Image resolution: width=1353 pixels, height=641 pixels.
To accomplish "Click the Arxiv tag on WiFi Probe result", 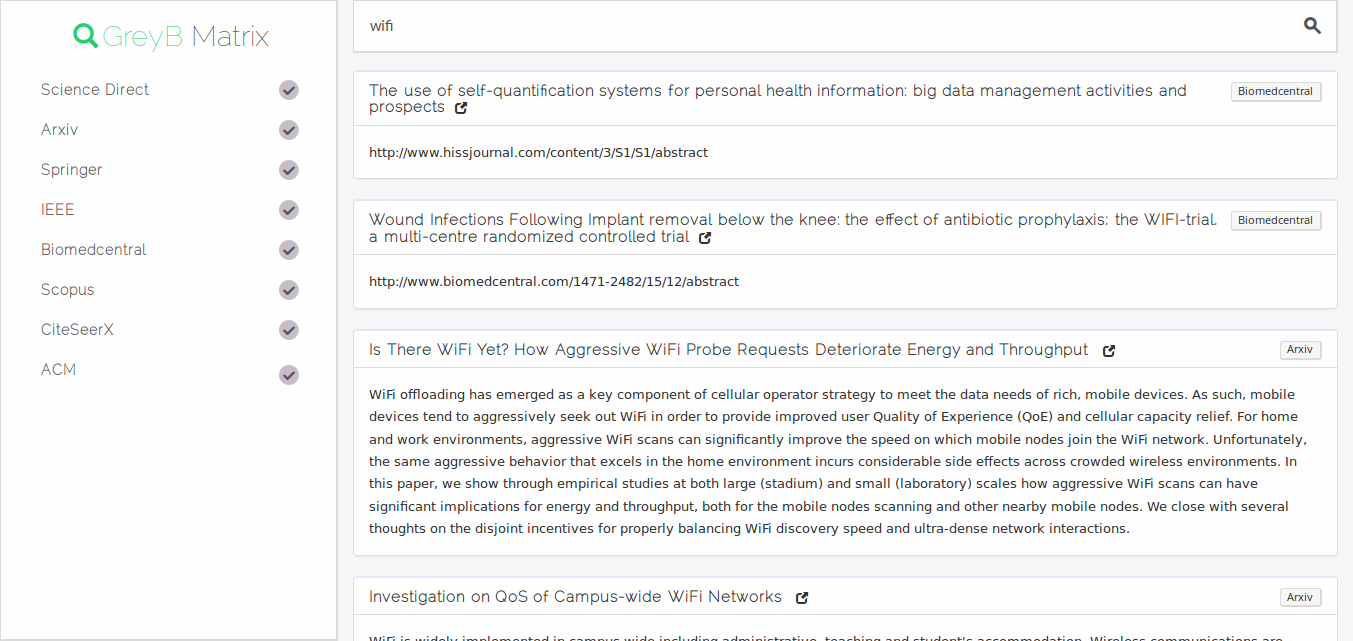I will 1300,350.
